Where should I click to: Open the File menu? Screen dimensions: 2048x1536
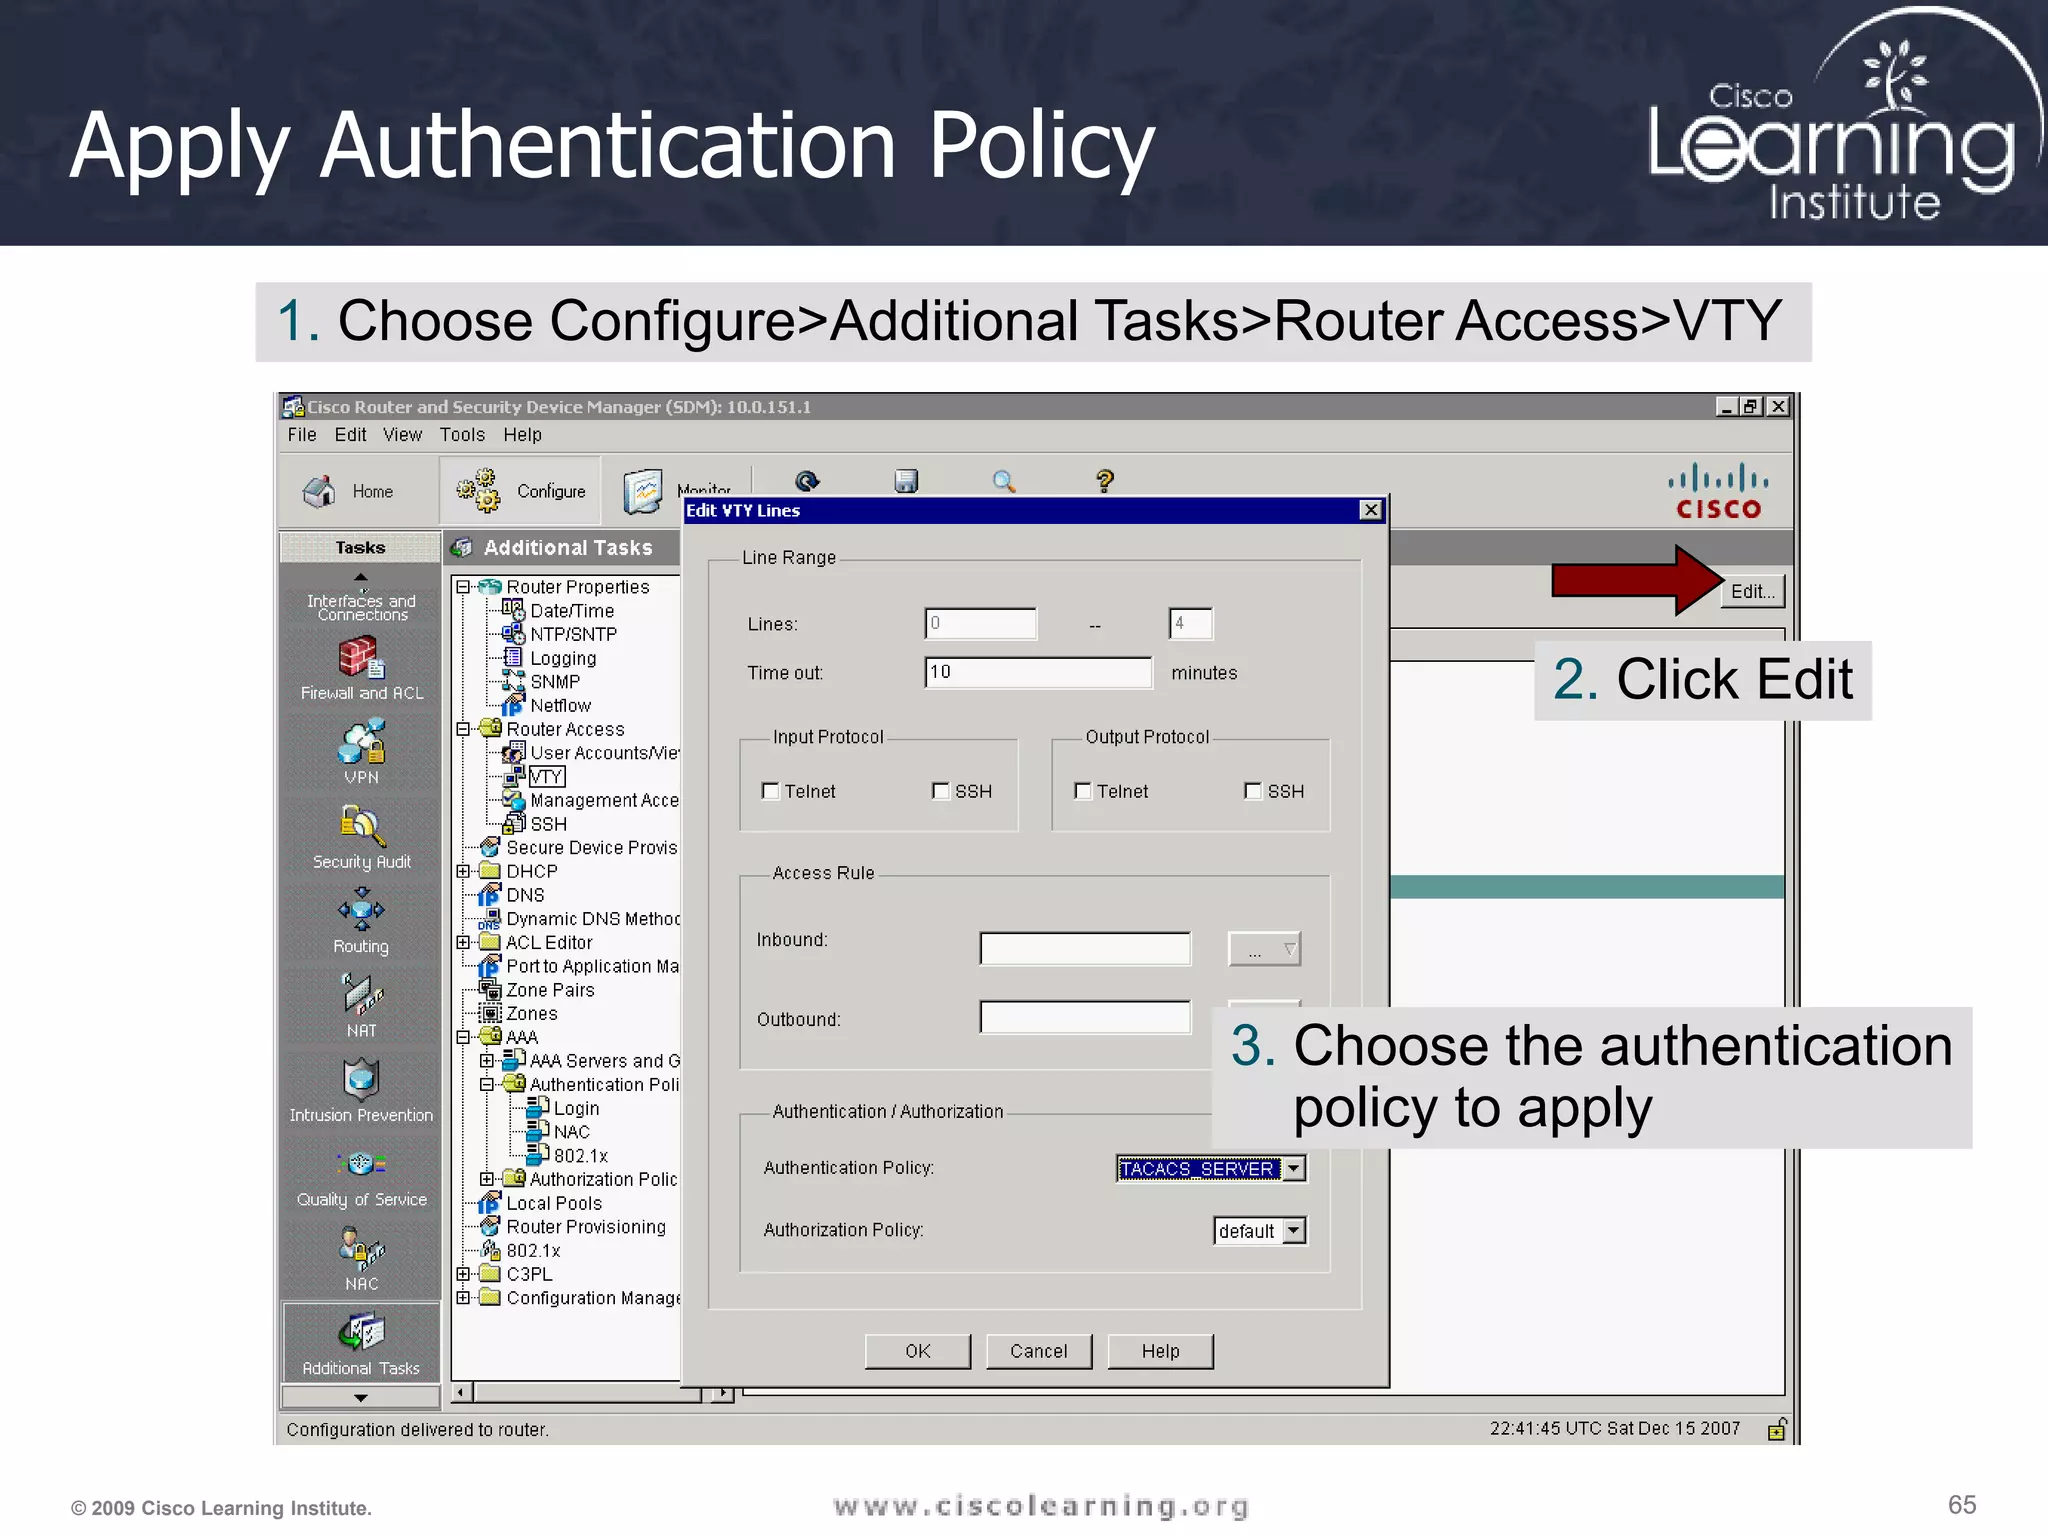301,435
